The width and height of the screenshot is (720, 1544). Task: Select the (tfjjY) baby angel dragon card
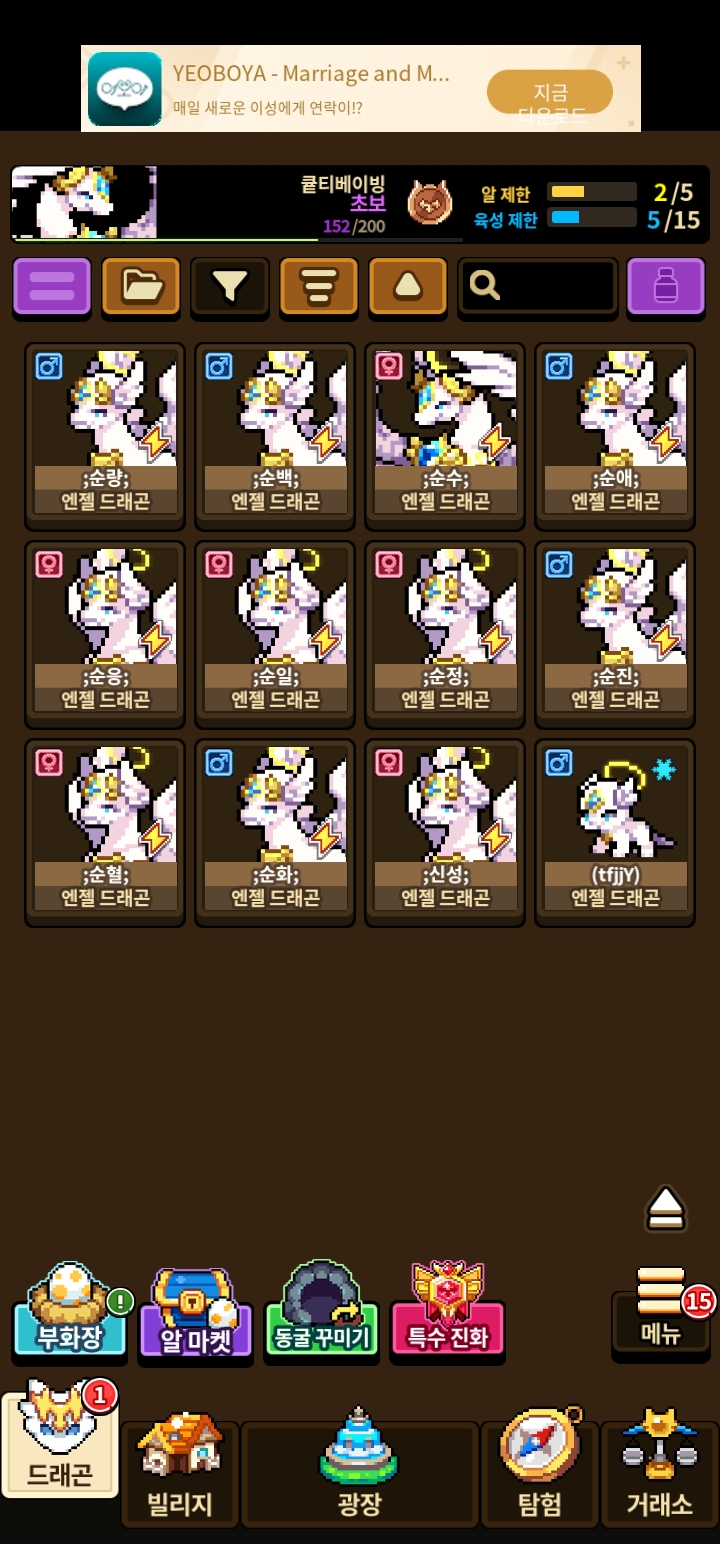click(x=615, y=833)
